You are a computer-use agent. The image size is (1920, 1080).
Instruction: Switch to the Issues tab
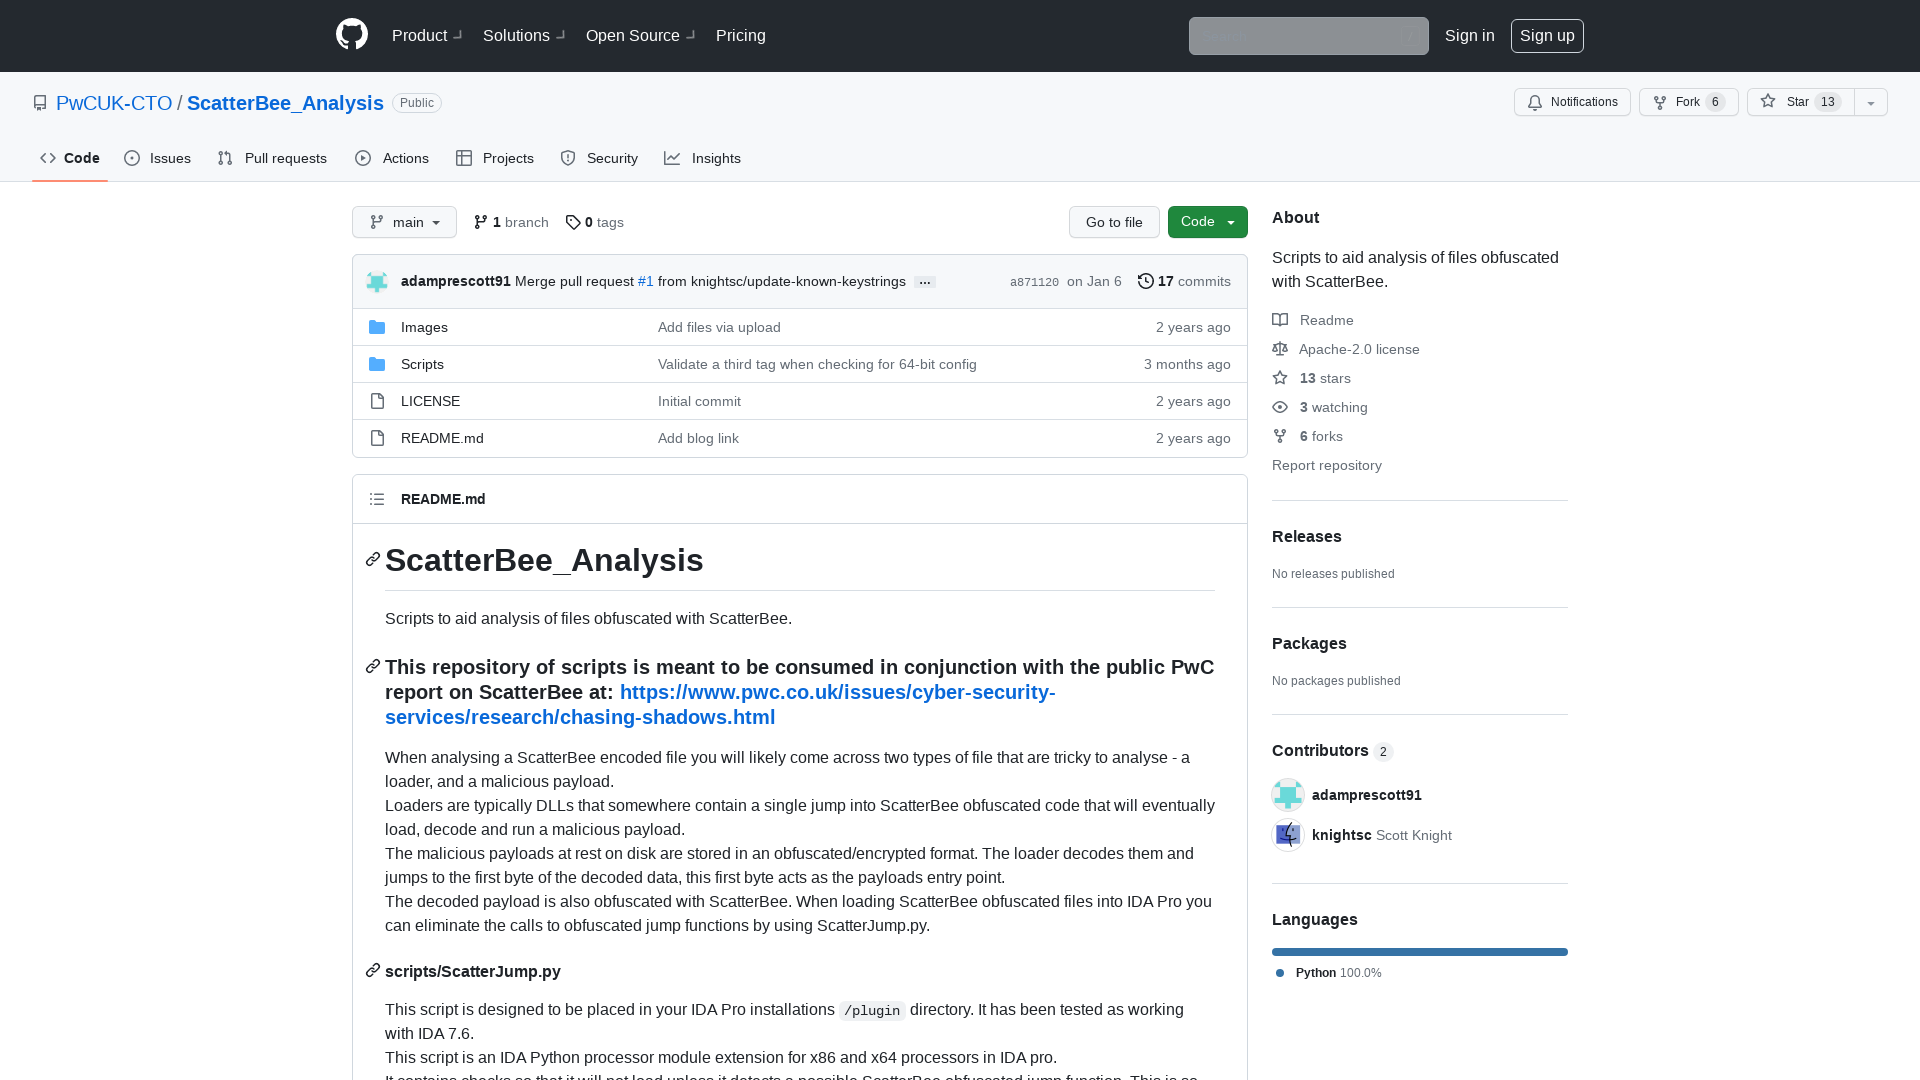coord(158,158)
